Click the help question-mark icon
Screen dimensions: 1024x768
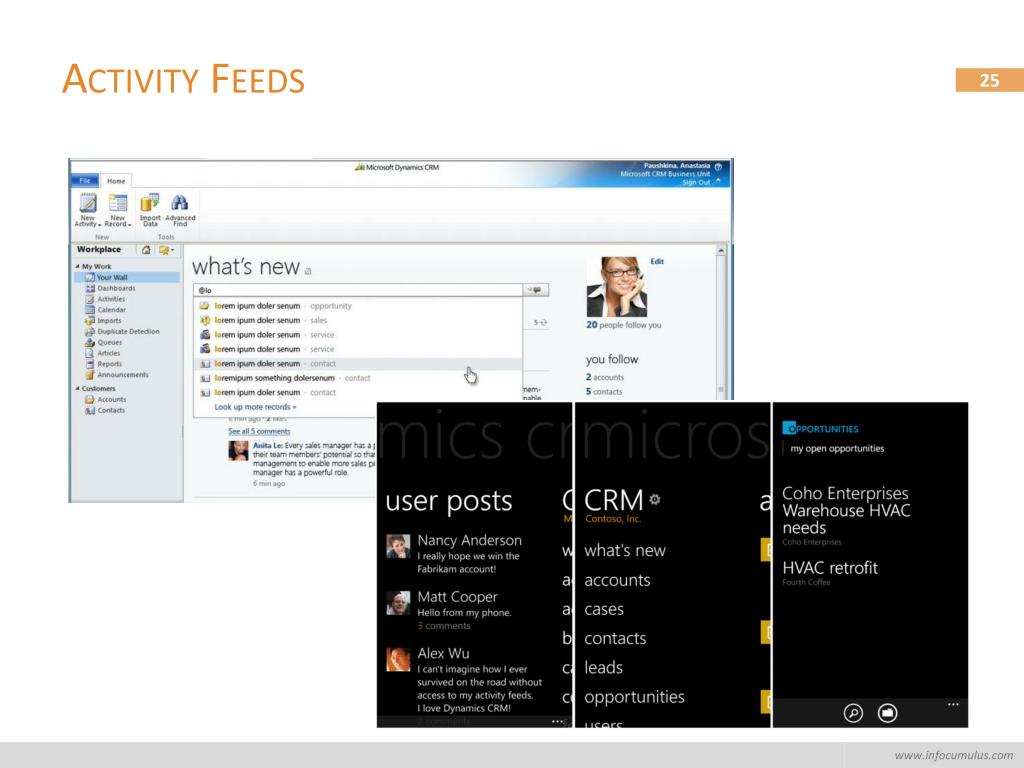point(718,167)
